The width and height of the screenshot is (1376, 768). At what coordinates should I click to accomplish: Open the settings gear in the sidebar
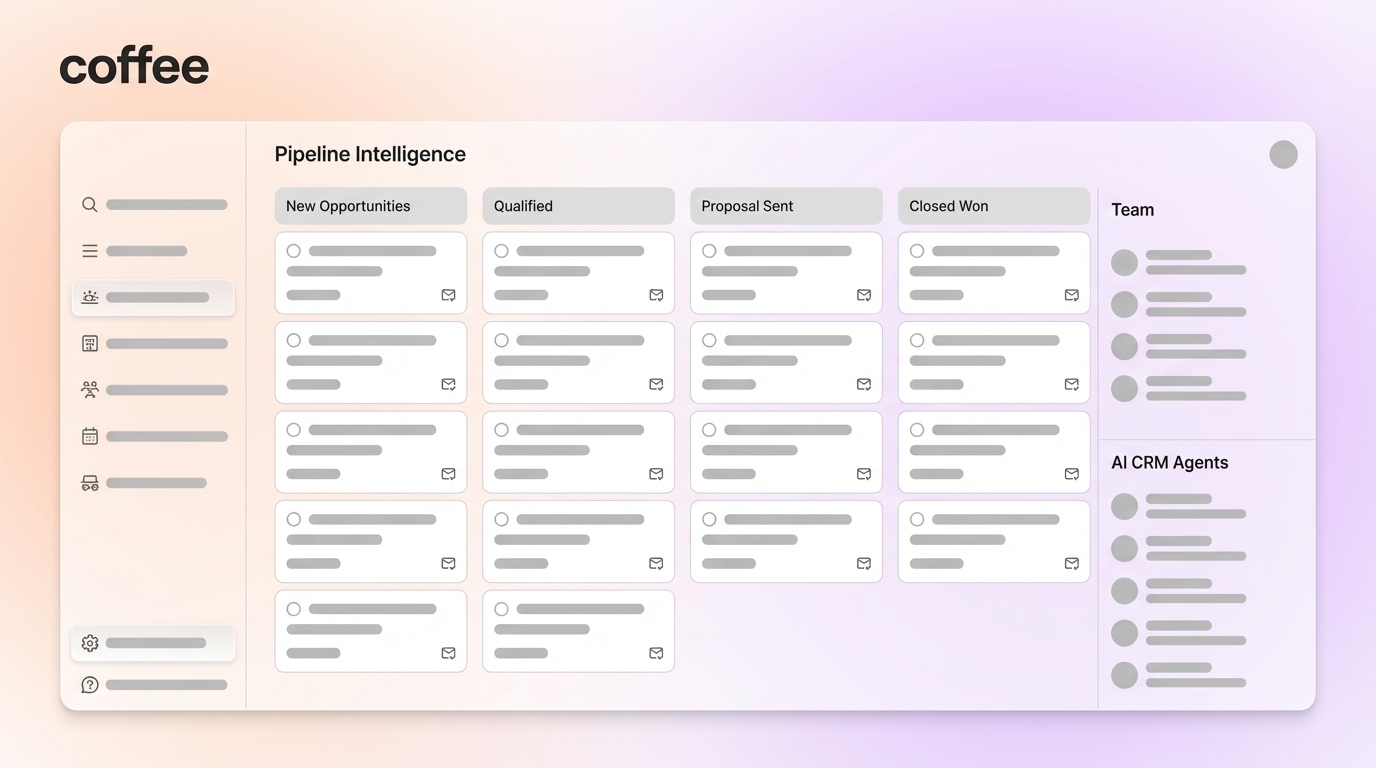point(89,643)
